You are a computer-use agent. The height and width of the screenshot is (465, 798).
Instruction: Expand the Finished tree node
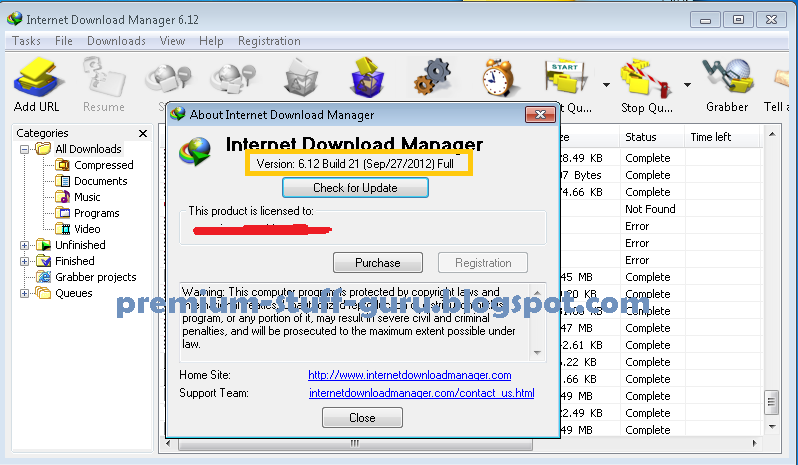(x=24, y=261)
